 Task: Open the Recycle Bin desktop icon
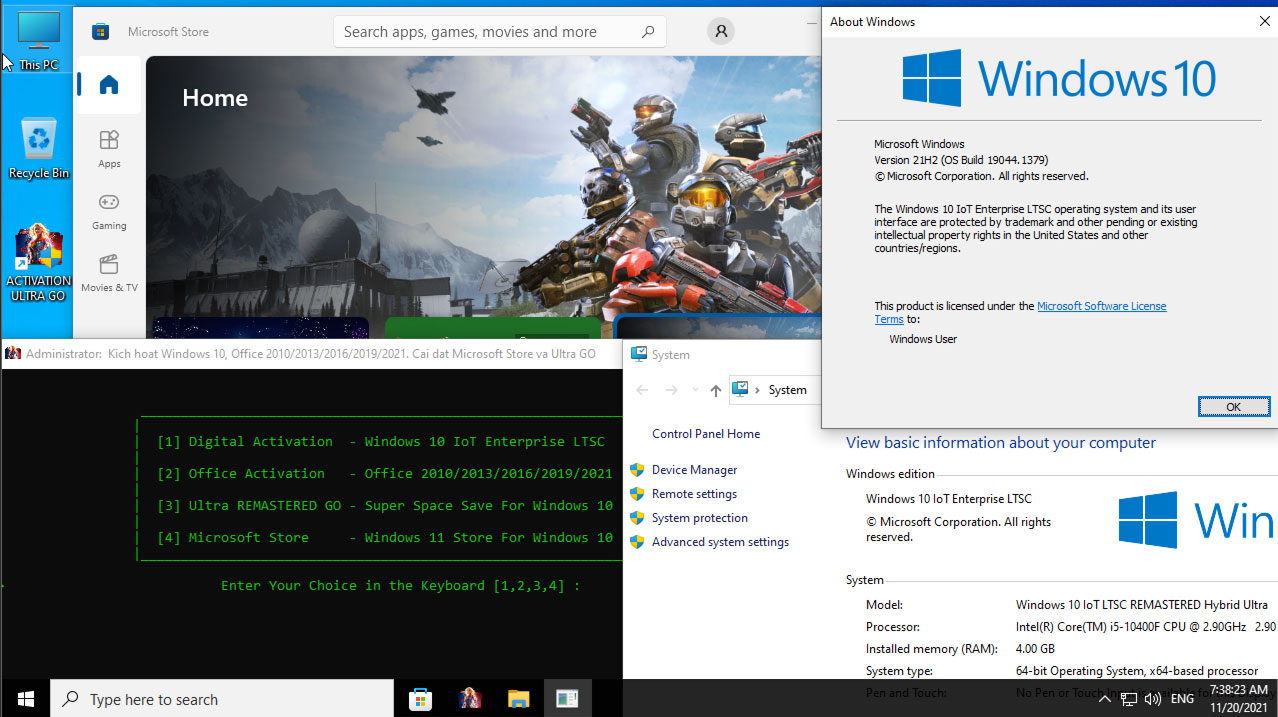(x=38, y=148)
